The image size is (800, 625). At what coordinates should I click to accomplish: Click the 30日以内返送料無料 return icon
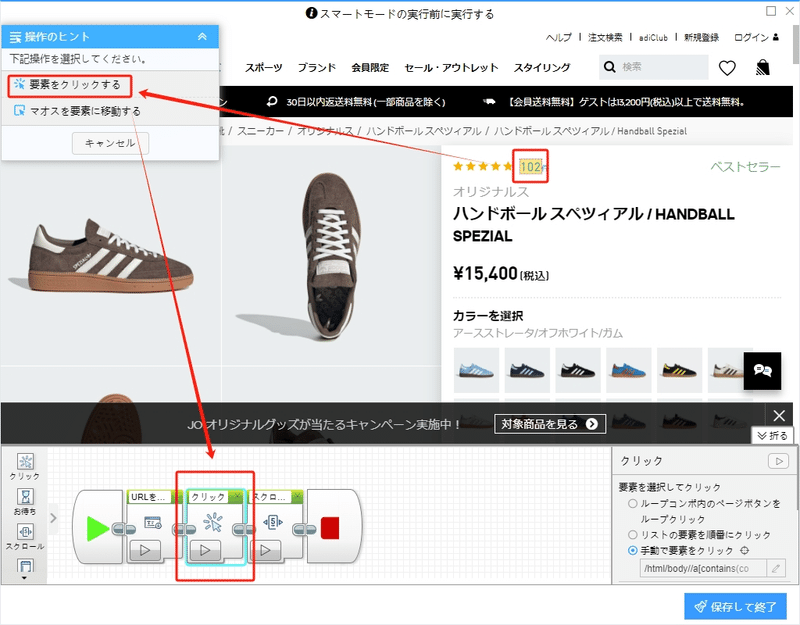coord(272,102)
